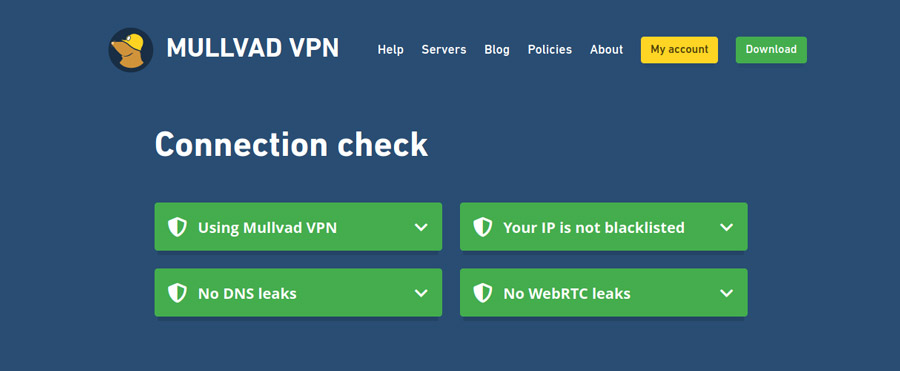
Task: Expand No DNS leaks chevron
Action: coord(421,293)
